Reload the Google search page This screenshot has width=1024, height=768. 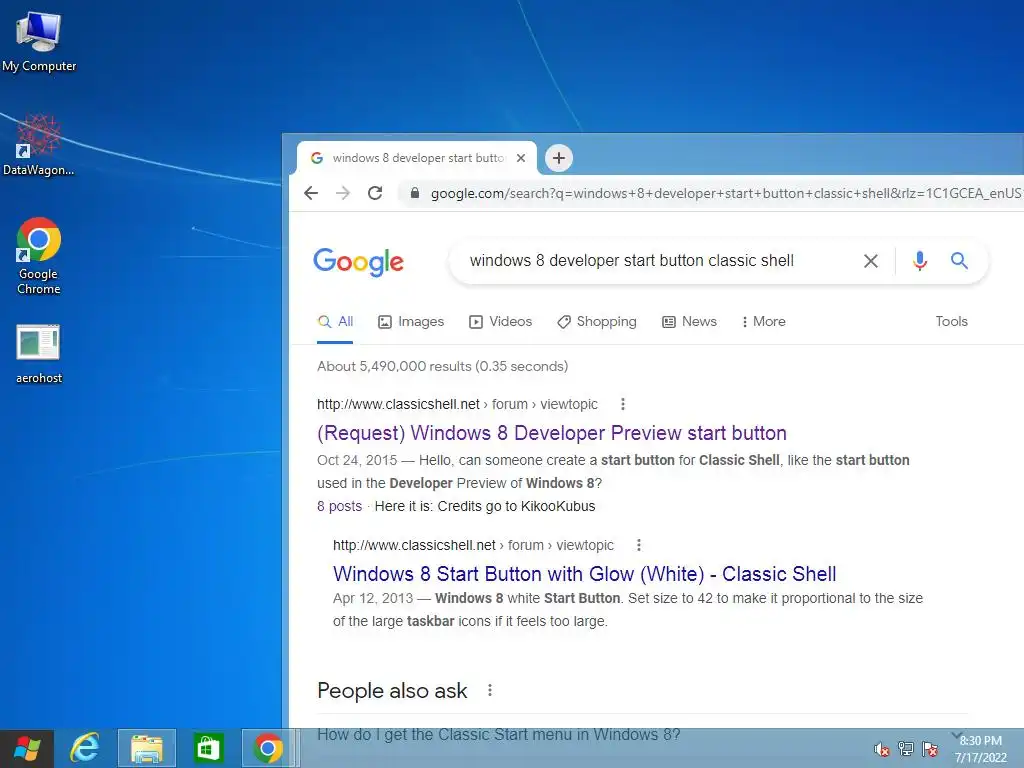[x=375, y=193]
